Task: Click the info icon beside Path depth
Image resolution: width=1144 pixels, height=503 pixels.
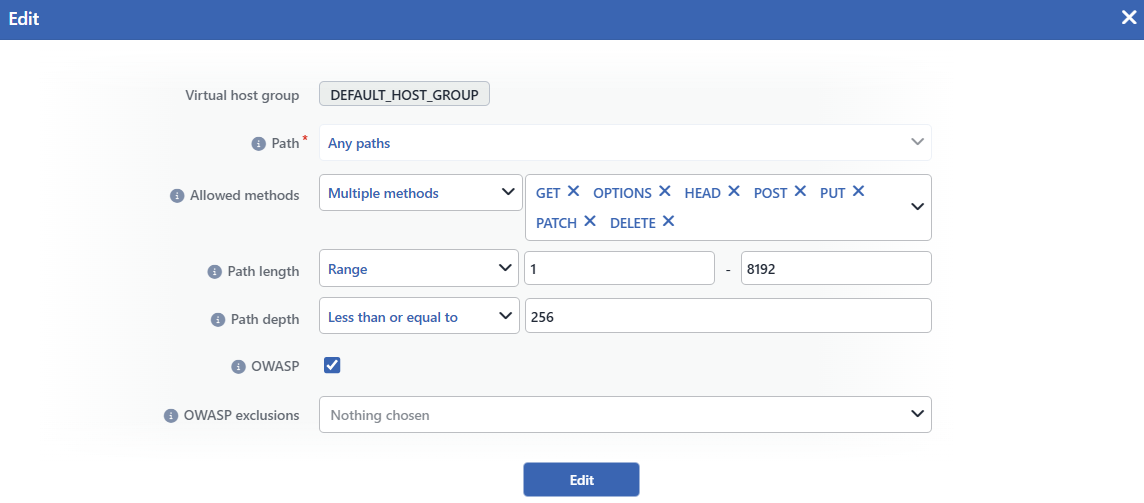Action: click(217, 320)
